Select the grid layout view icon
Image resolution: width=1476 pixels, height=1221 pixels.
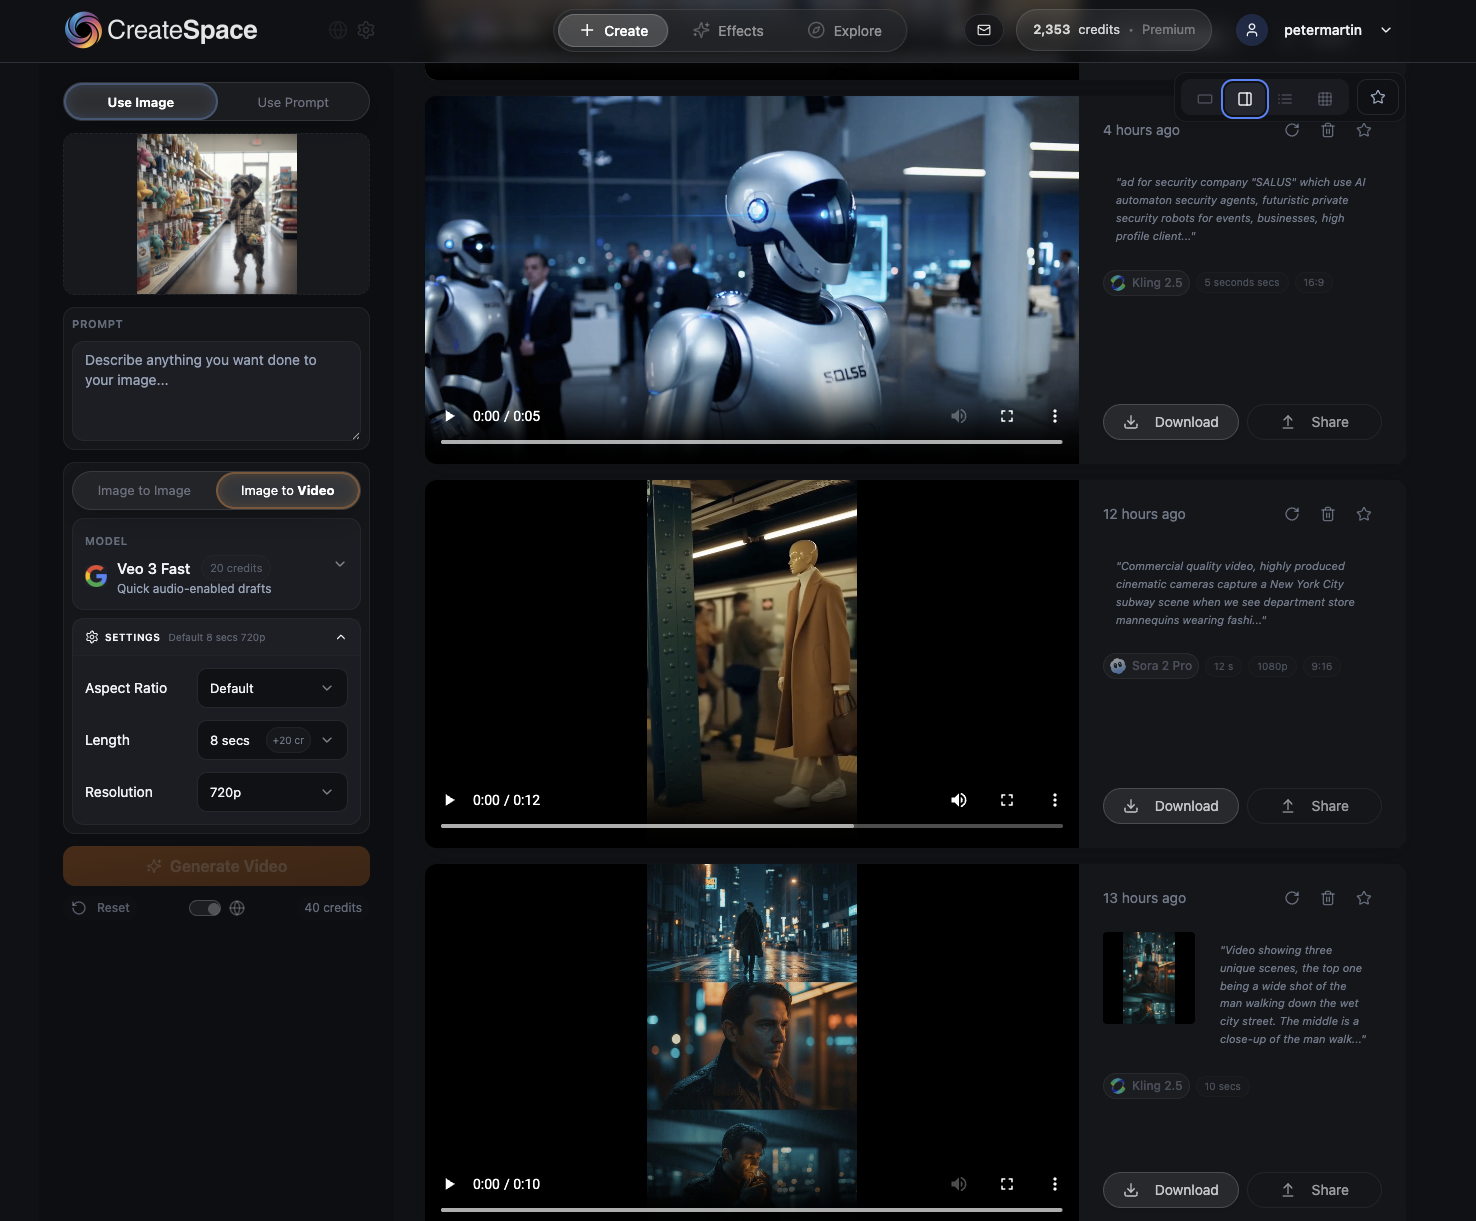(x=1325, y=99)
